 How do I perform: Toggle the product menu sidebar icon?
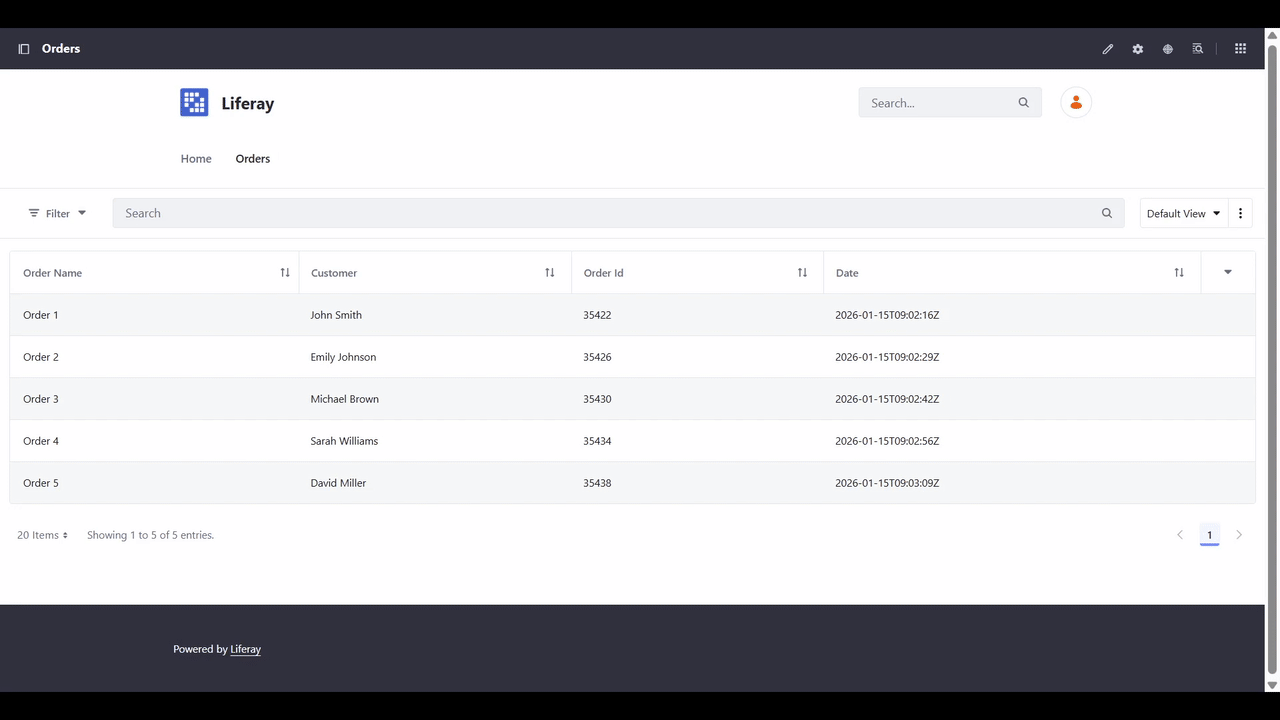(24, 49)
